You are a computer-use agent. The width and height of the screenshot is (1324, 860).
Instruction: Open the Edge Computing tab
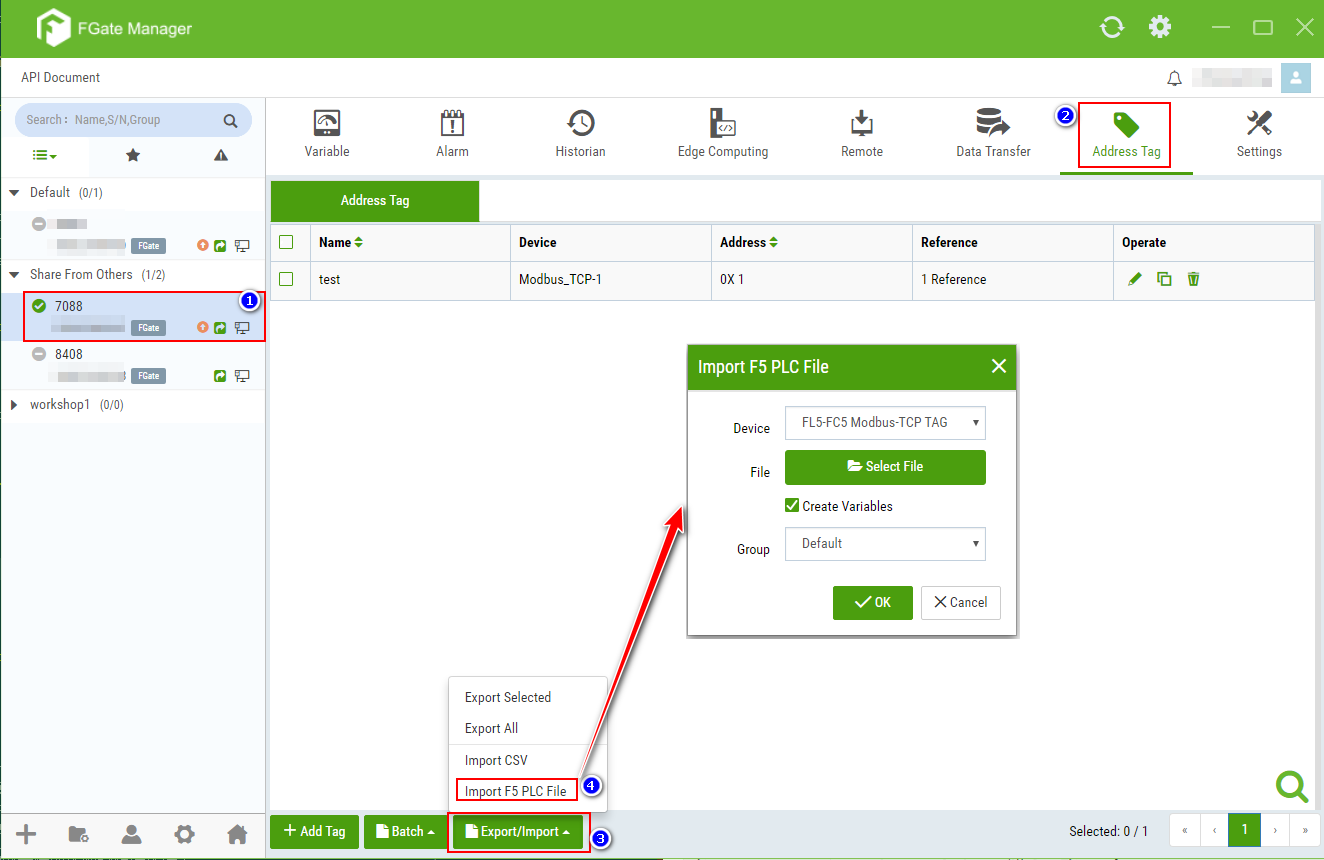[x=723, y=134]
